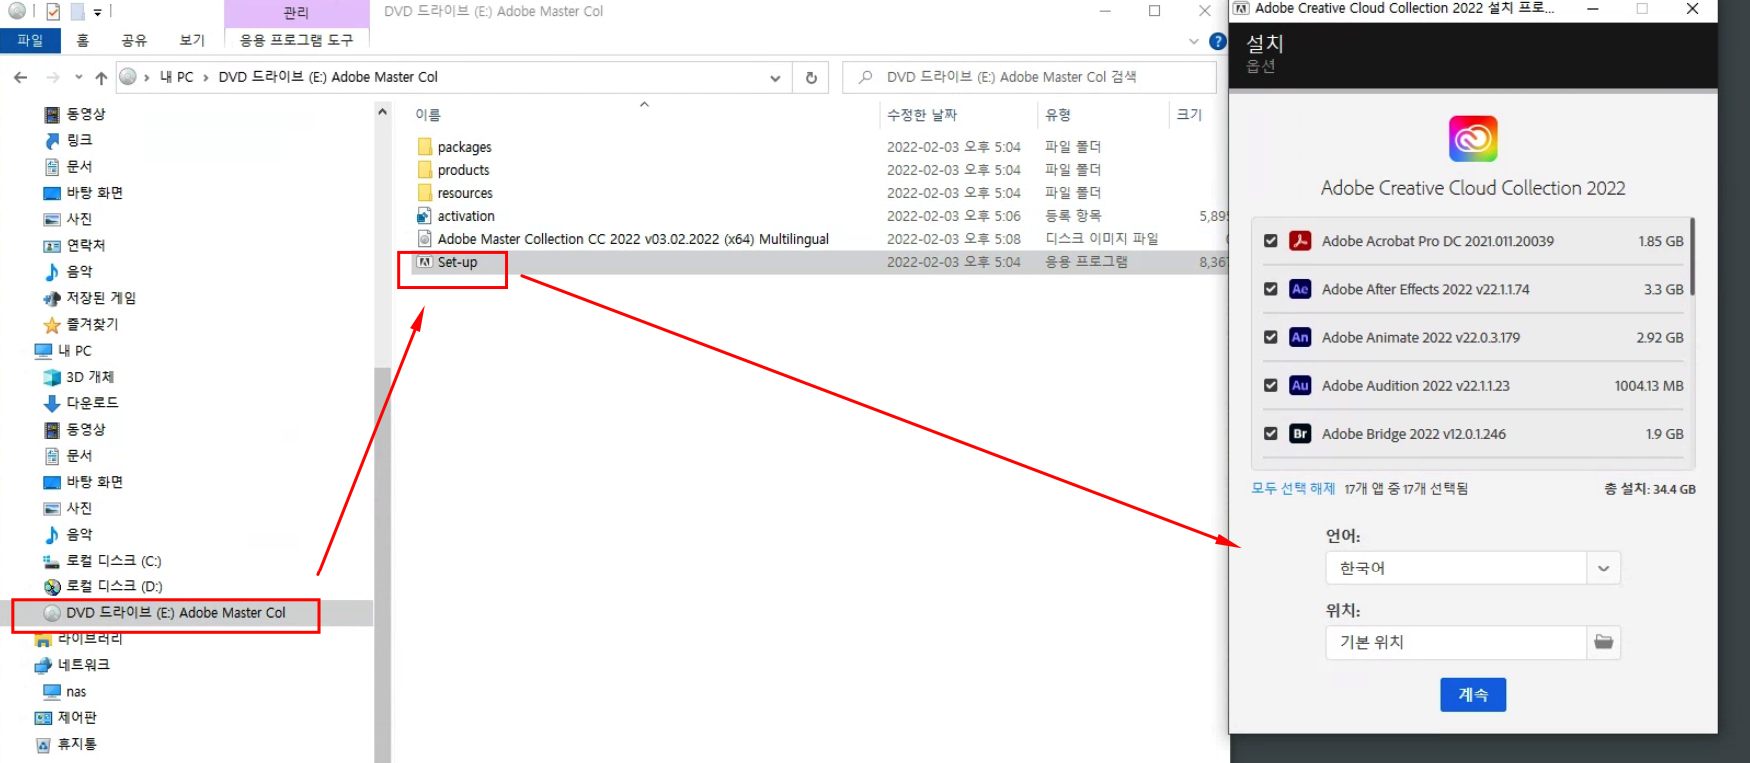The width and height of the screenshot is (1750, 763).
Task: Click the 3D 개체 icon in sidebar
Action: [x=52, y=377]
